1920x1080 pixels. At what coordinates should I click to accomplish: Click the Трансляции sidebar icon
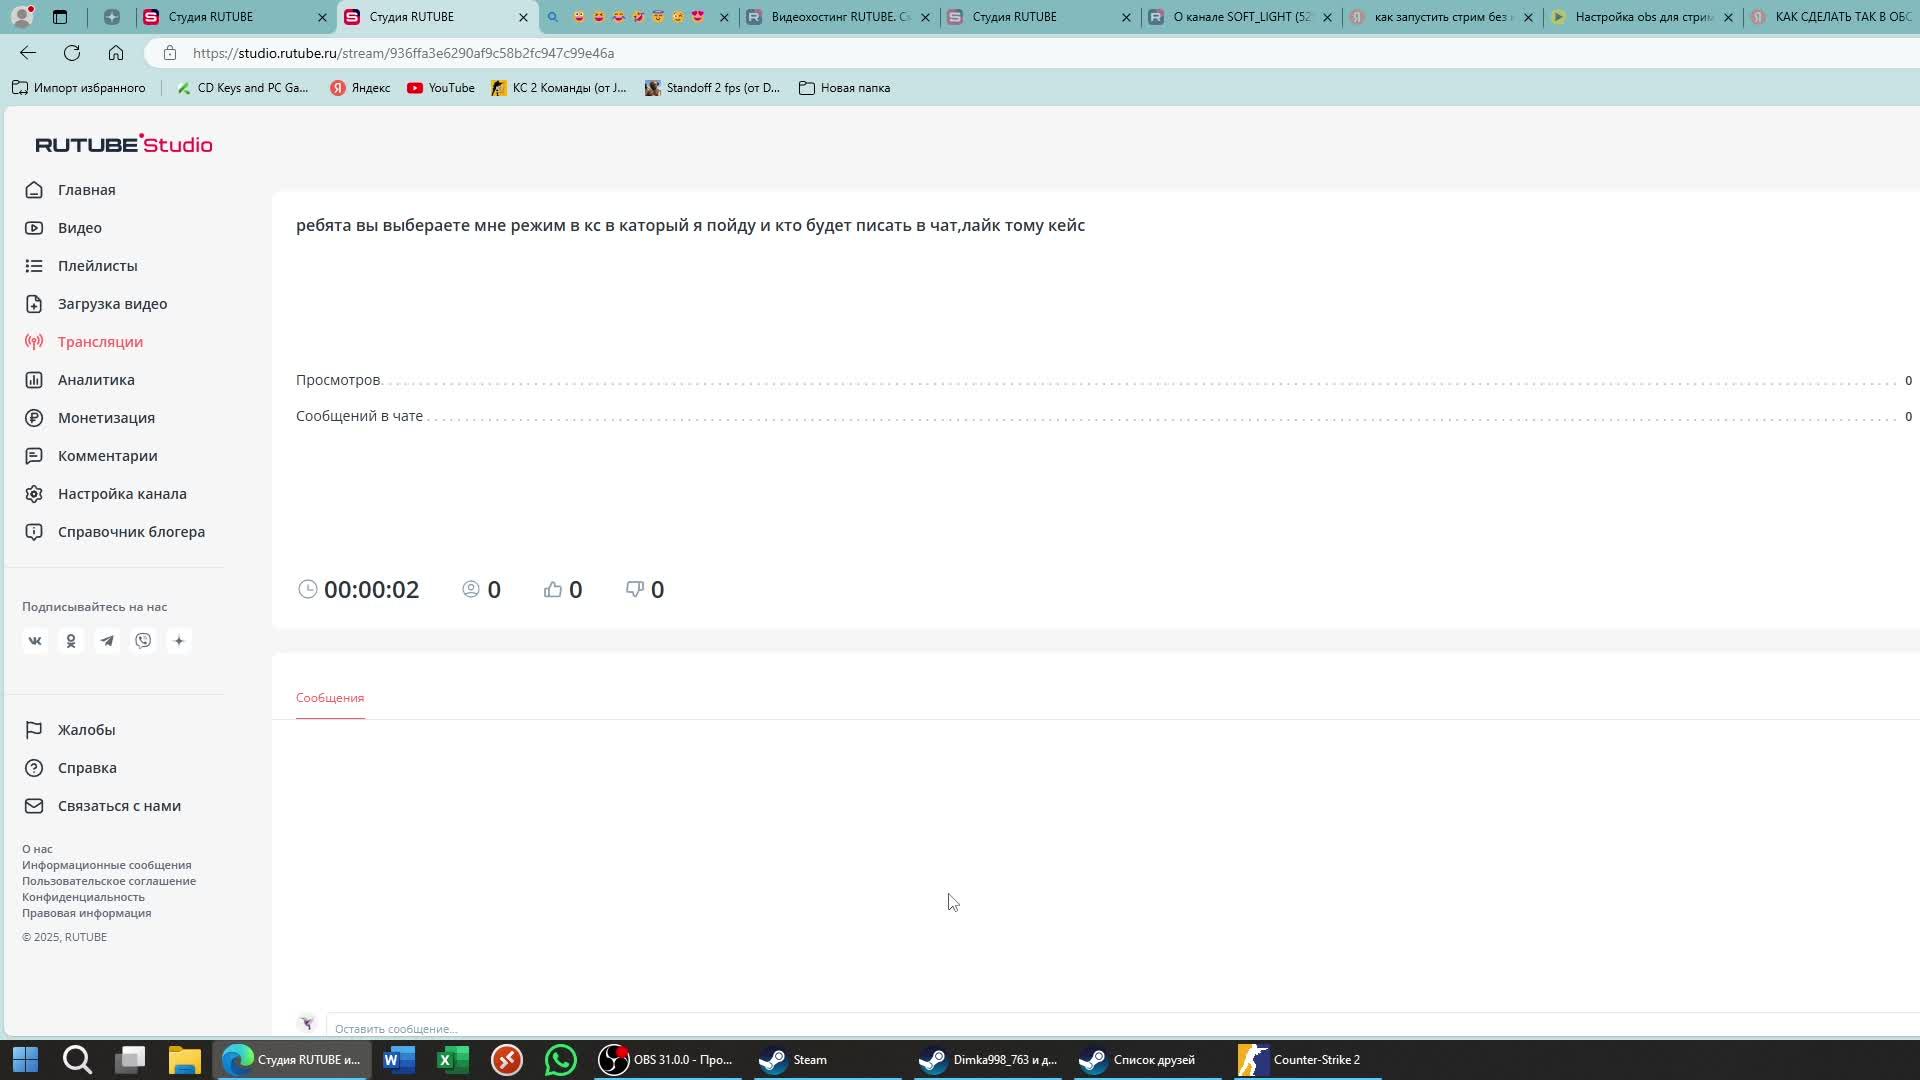(x=32, y=340)
